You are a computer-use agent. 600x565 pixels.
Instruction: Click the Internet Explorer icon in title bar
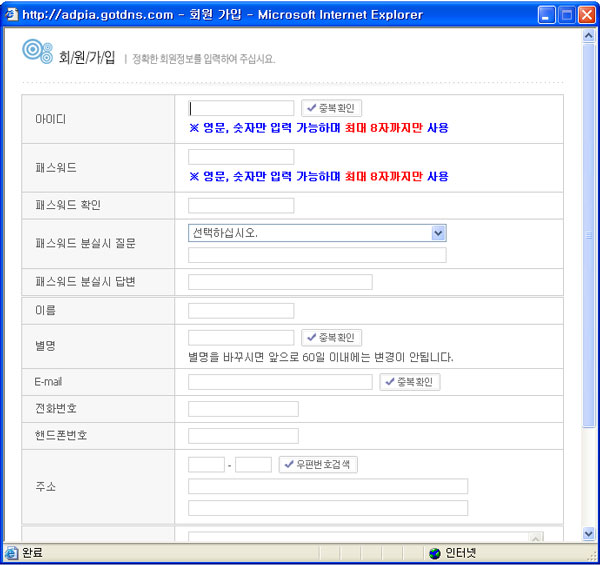tap(11, 15)
